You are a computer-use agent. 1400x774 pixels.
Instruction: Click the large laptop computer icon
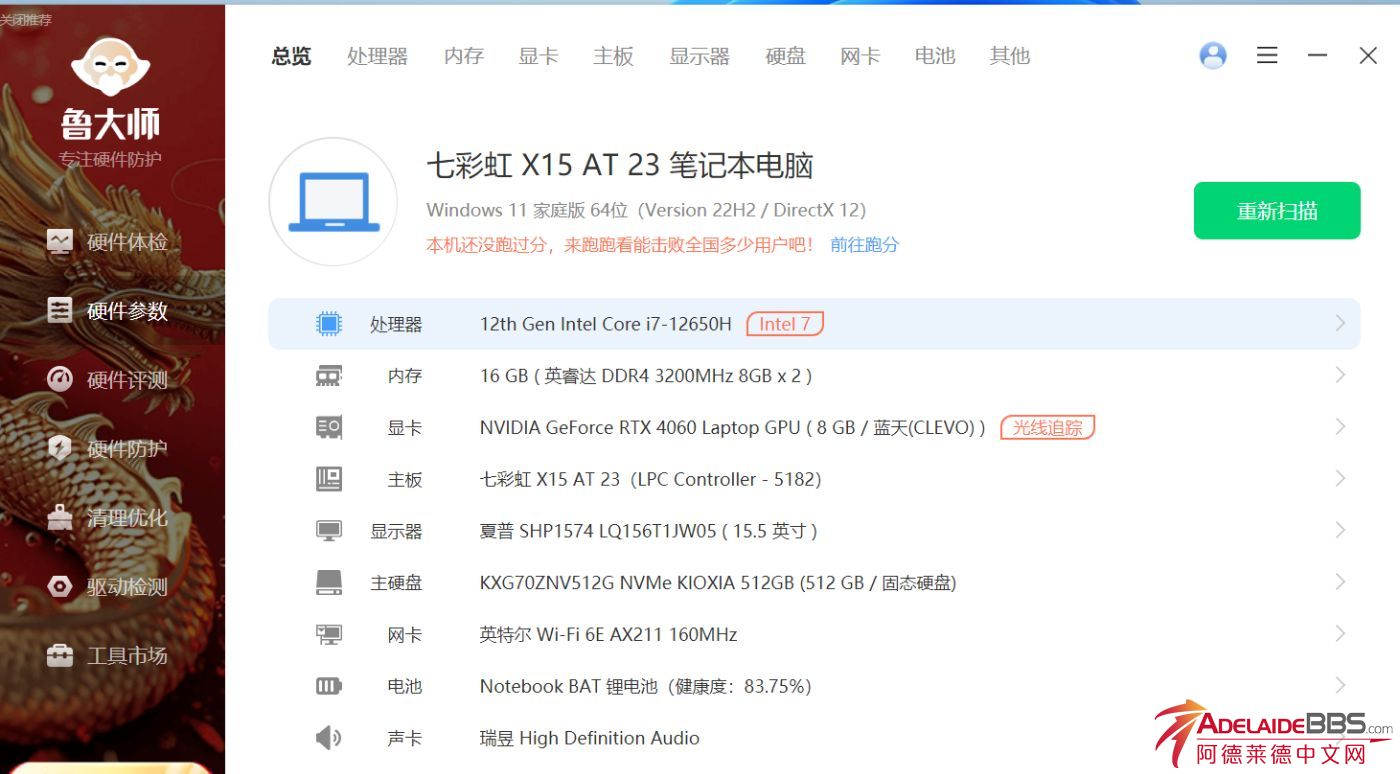pyautogui.click(x=333, y=202)
